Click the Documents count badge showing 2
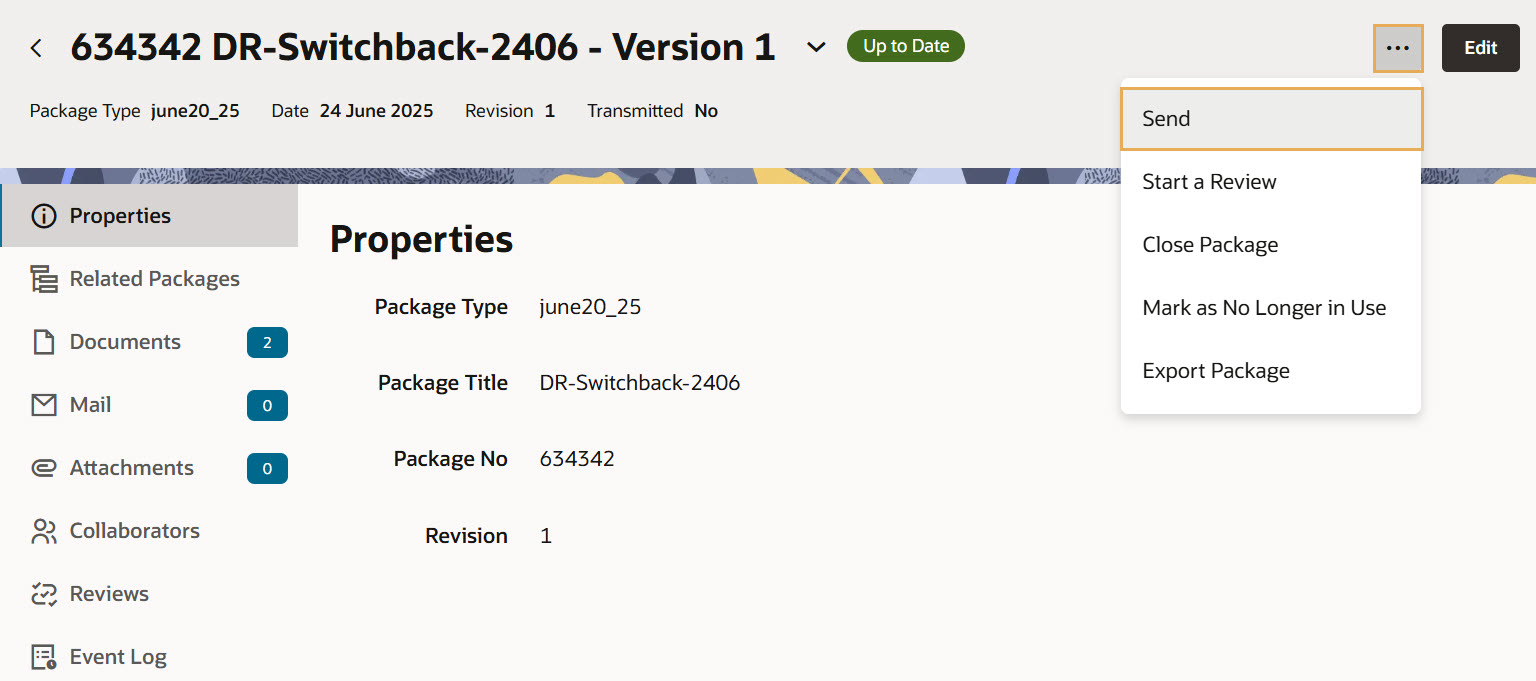Image resolution: width=1536 pixels, height=681 pixels. pos(267,343)
